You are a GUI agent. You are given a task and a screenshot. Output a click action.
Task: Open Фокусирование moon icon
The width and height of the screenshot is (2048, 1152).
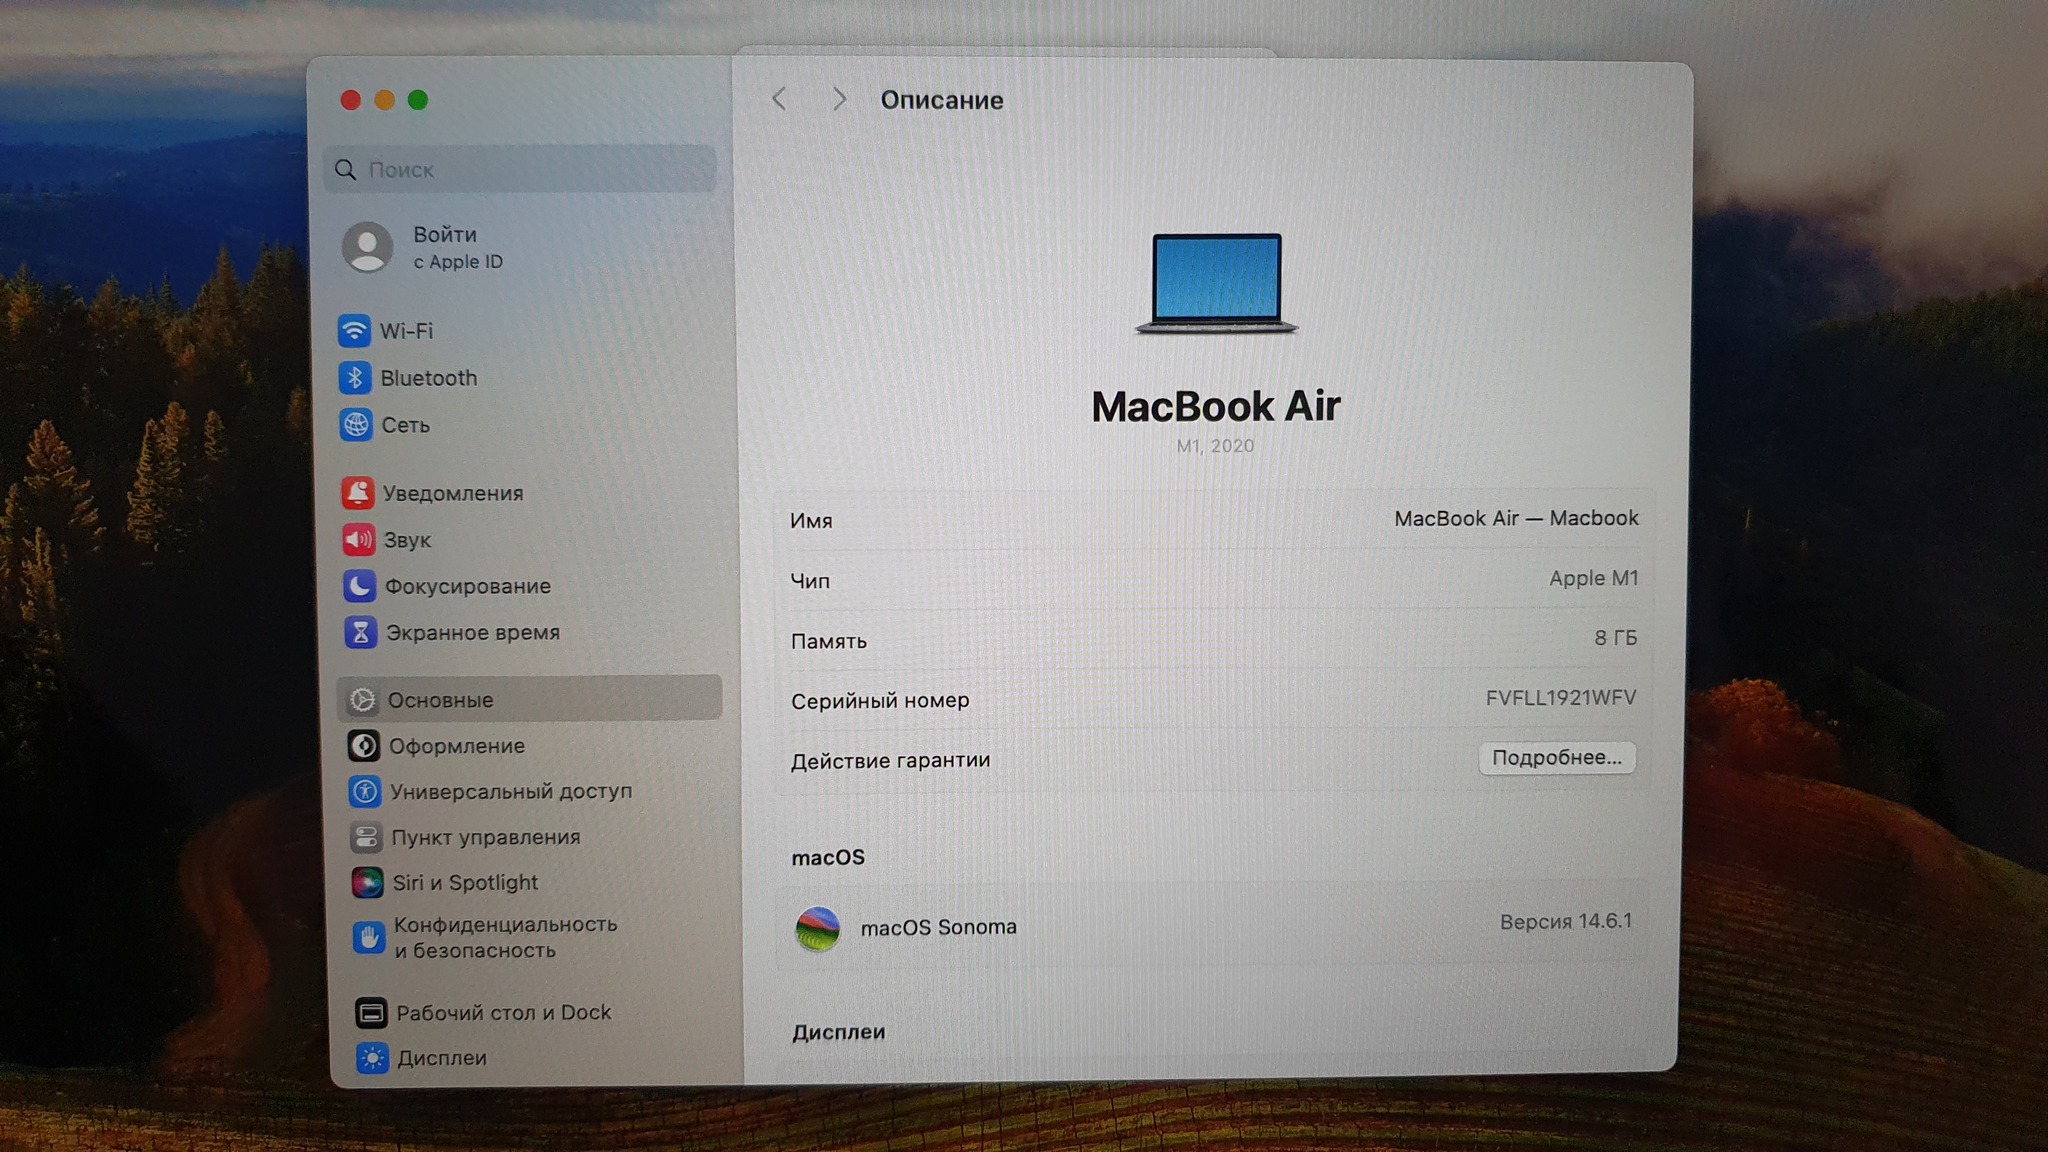click(x=360, y=585)
